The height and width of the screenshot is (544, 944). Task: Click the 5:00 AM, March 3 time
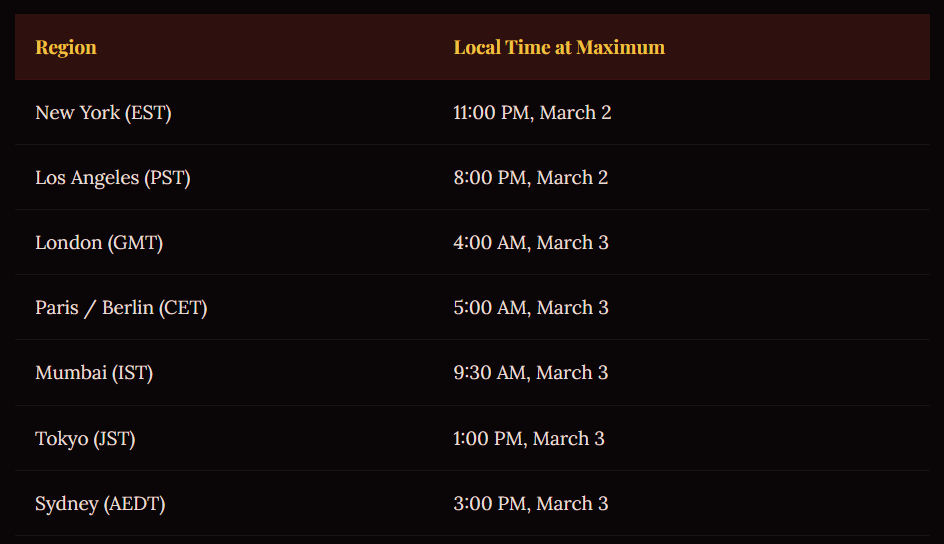[530, 308]
